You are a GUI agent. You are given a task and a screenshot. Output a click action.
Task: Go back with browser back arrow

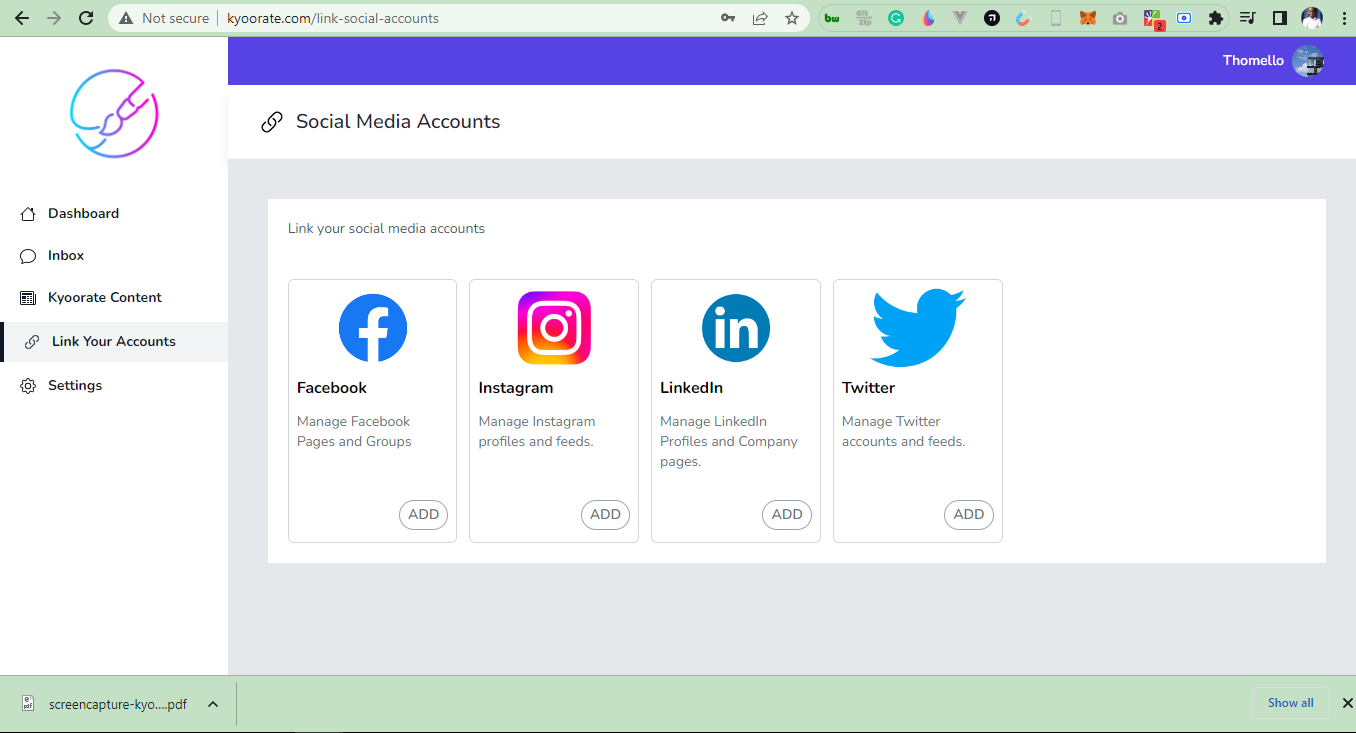tap(22, 18)
